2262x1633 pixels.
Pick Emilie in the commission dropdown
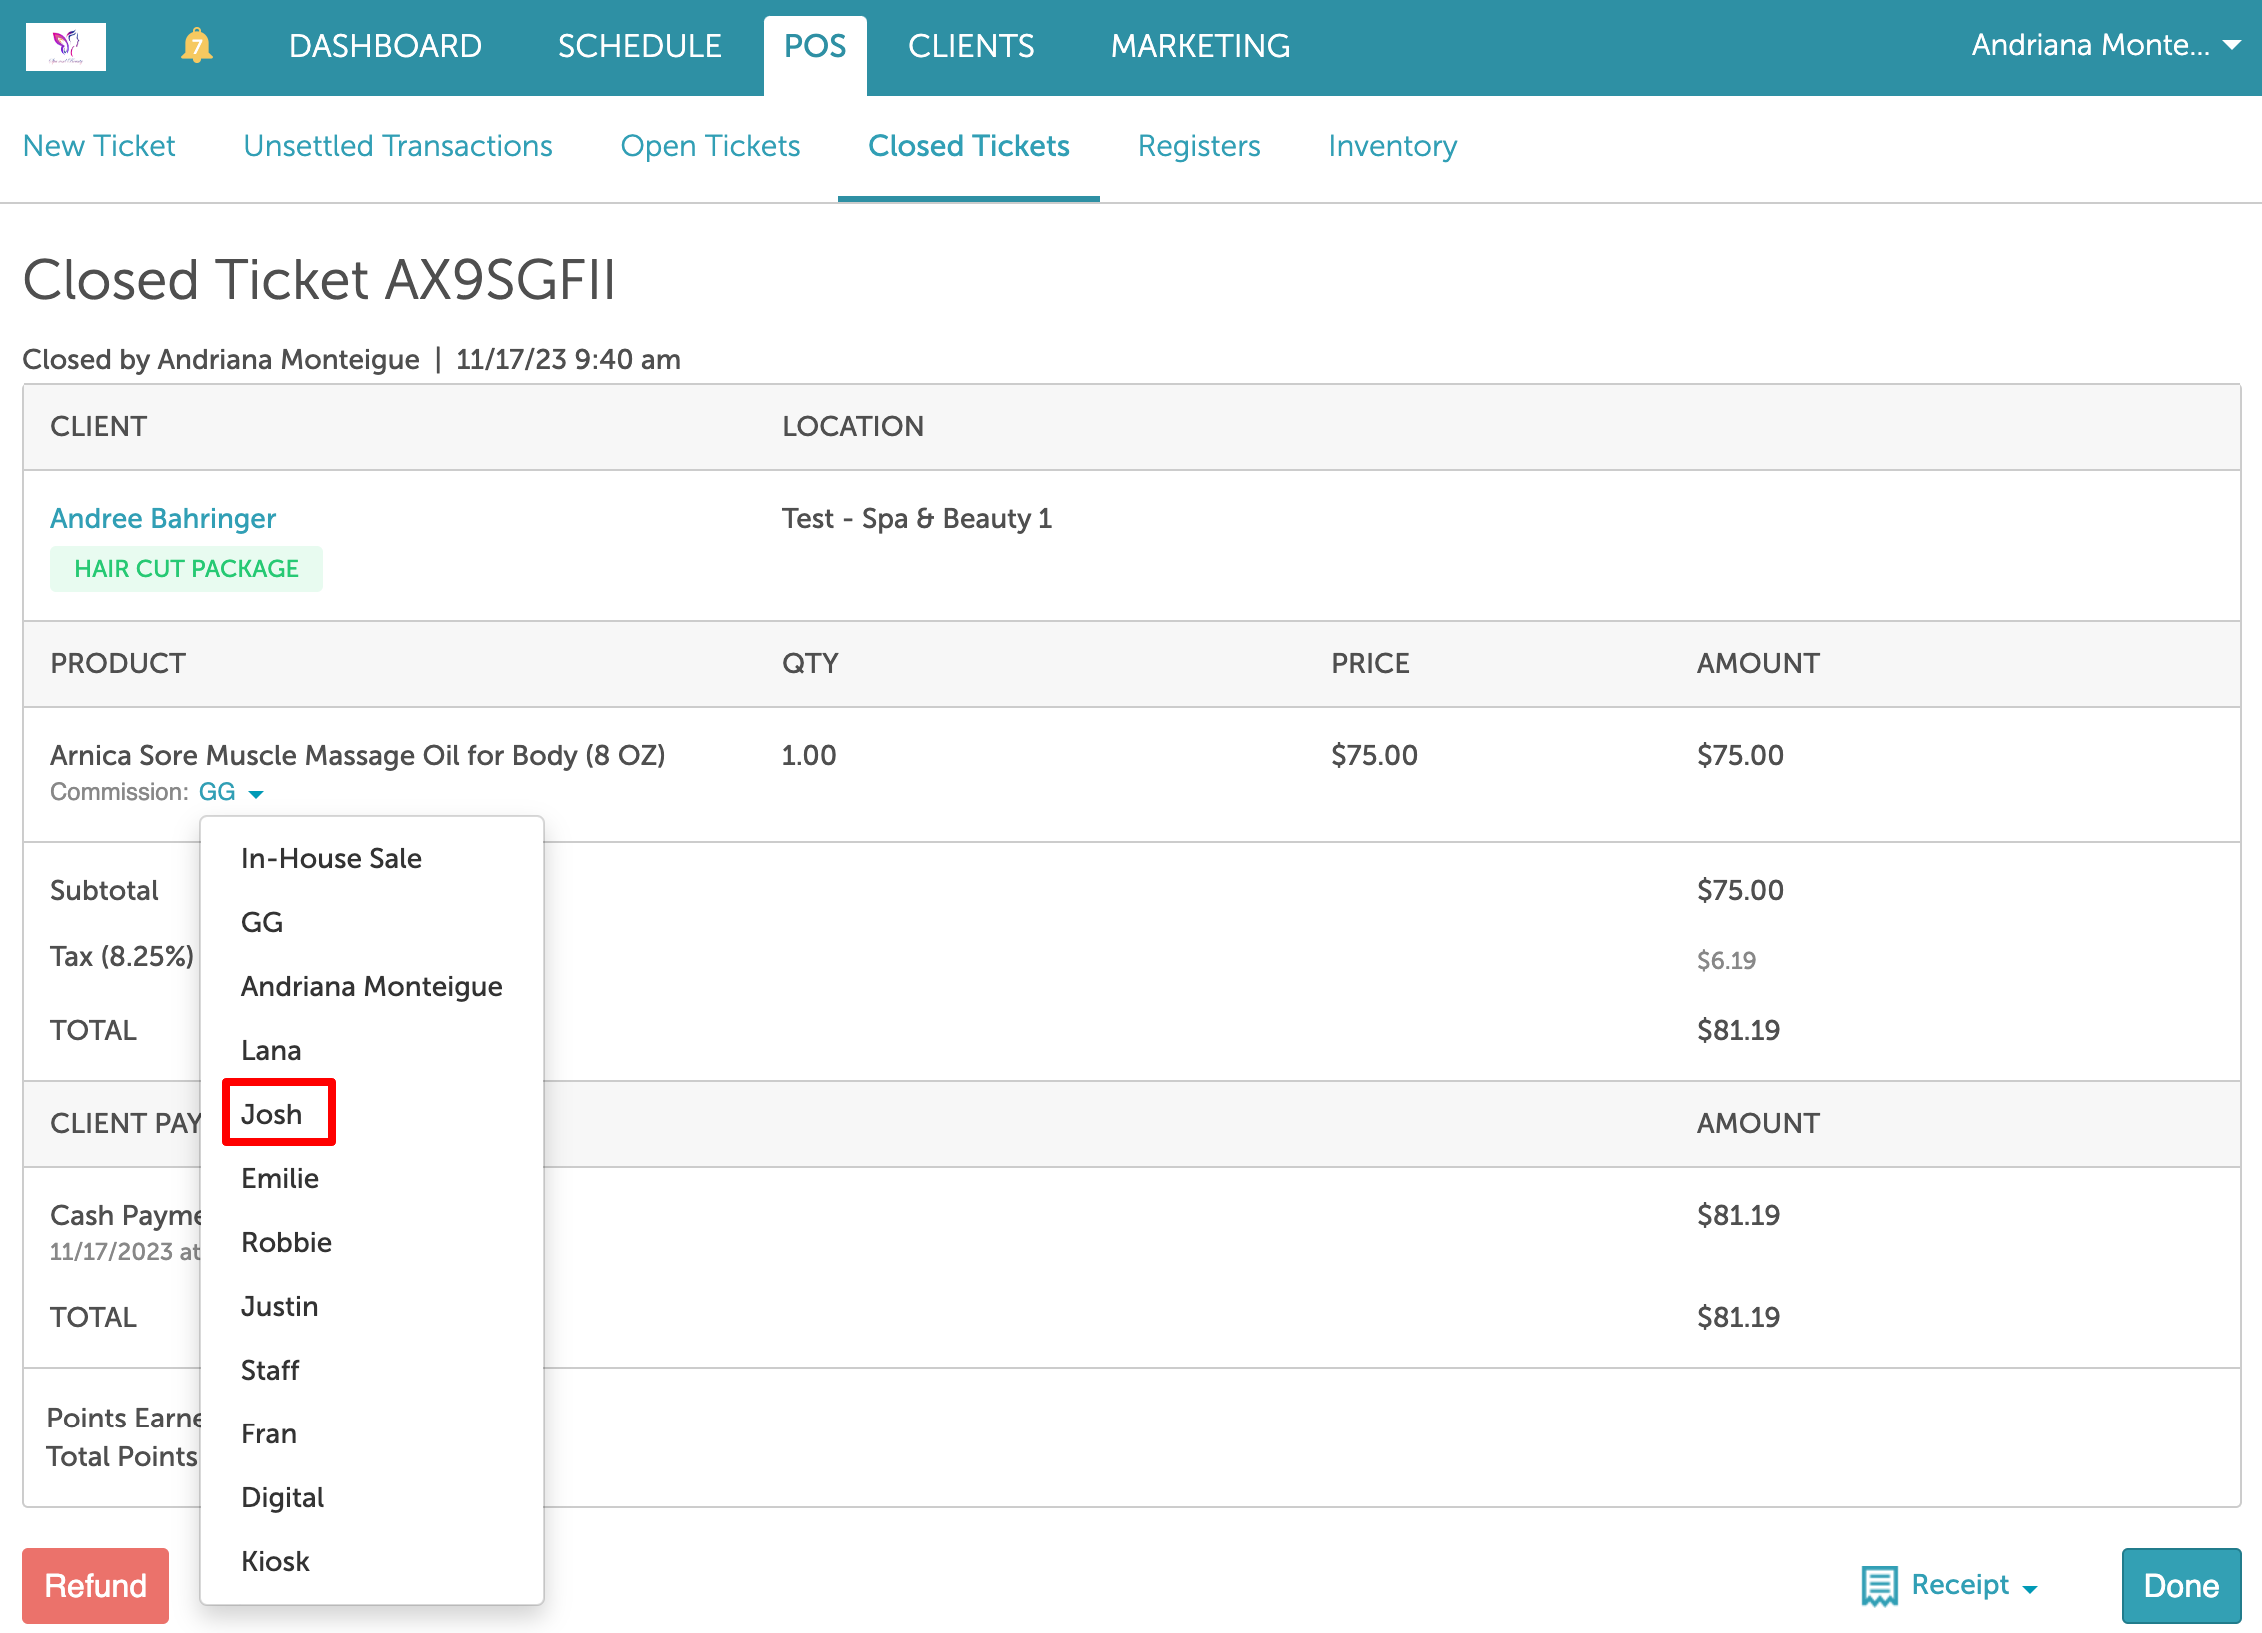pos(280,1178)
